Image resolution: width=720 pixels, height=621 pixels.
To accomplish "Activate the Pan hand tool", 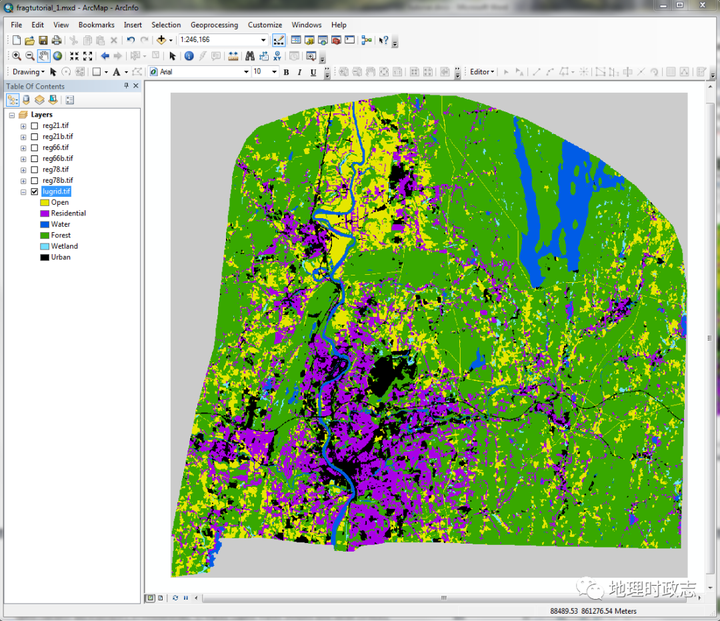I will pos(44,56).
